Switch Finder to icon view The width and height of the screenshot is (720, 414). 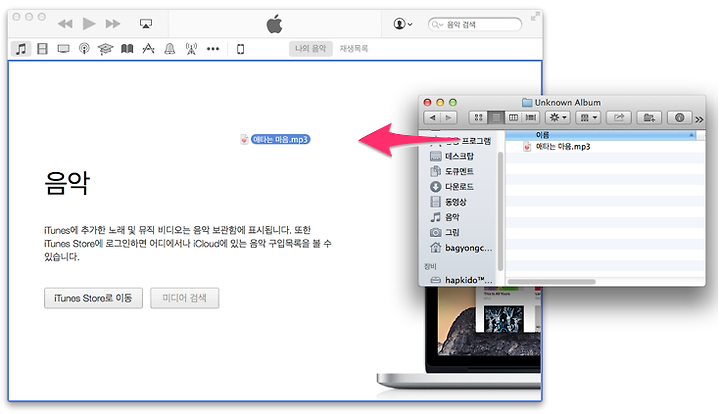point(478,118)
